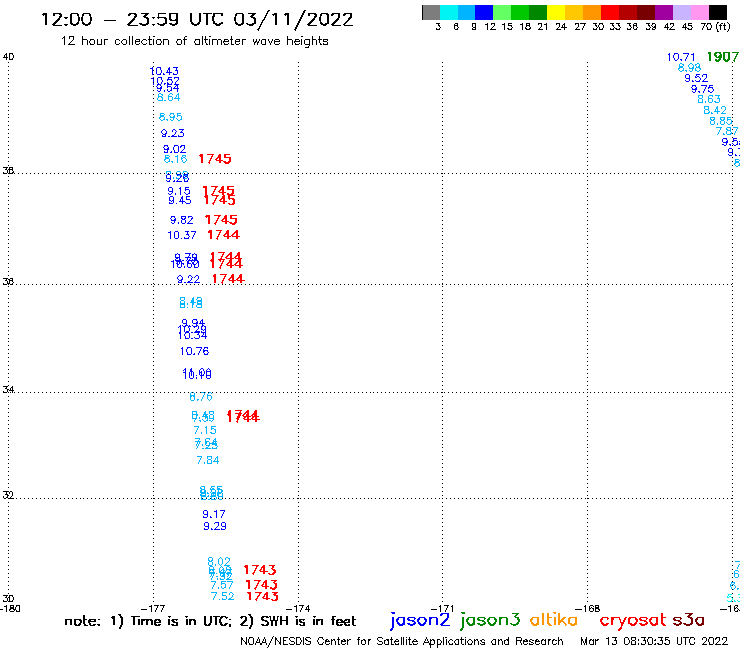Select the light blue value 8.64
Viewport: 740px width, 650px height.
(x=168, y=97)
